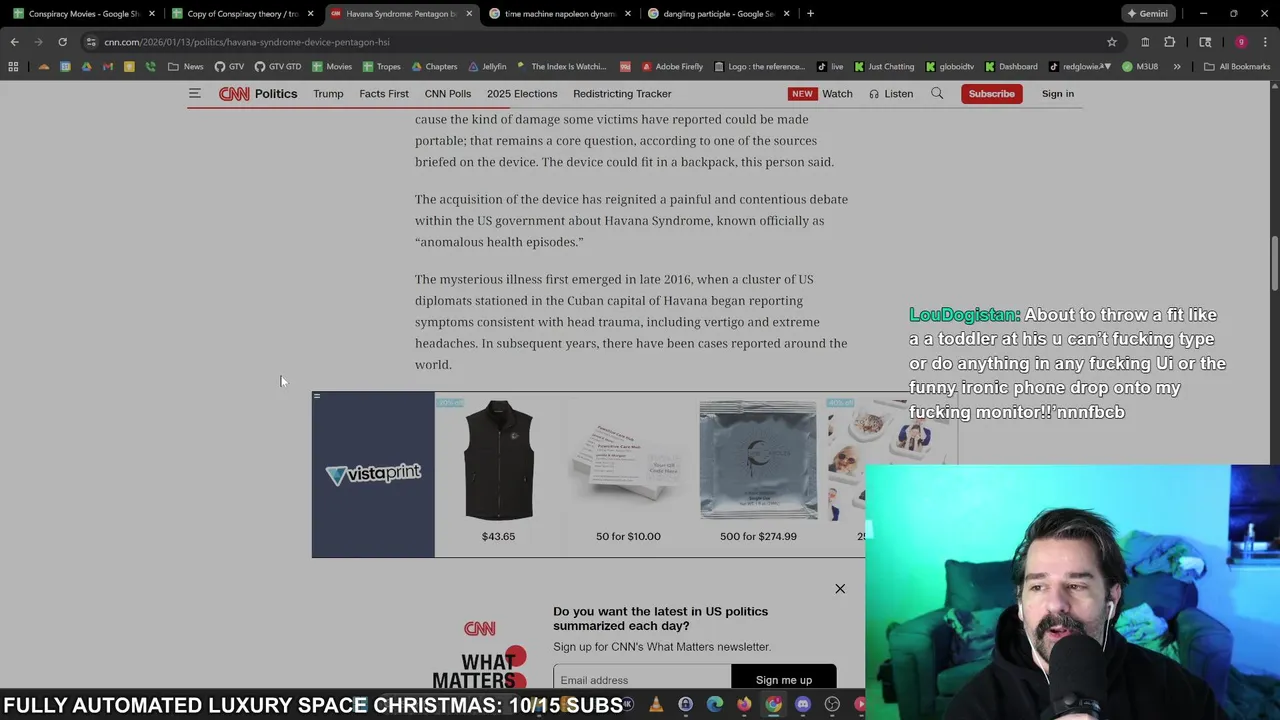This screenshot has width=1280, height=720.
Task: Open the Gemini button in Chrome
Action: pyautogui.click(x=1147, y=14)
